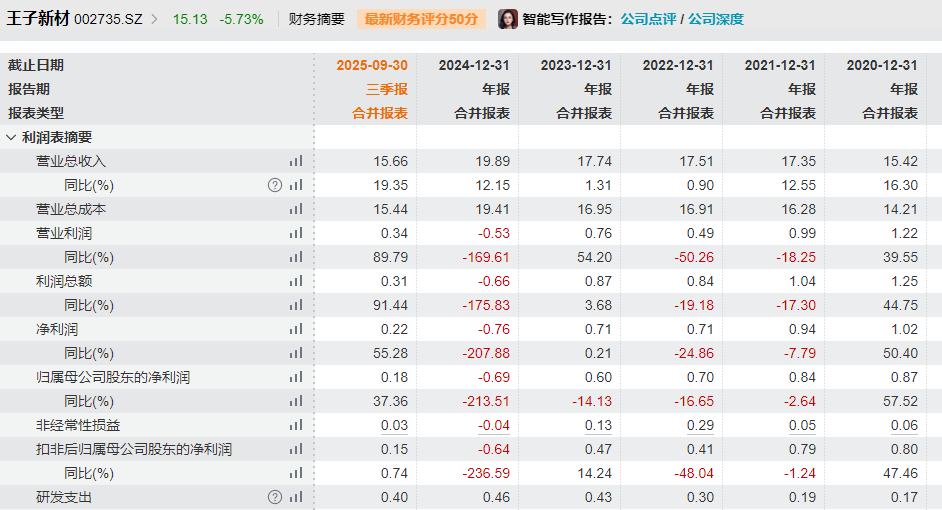Click value -169.61 in 营业利润 同比 row

(486, 257)
